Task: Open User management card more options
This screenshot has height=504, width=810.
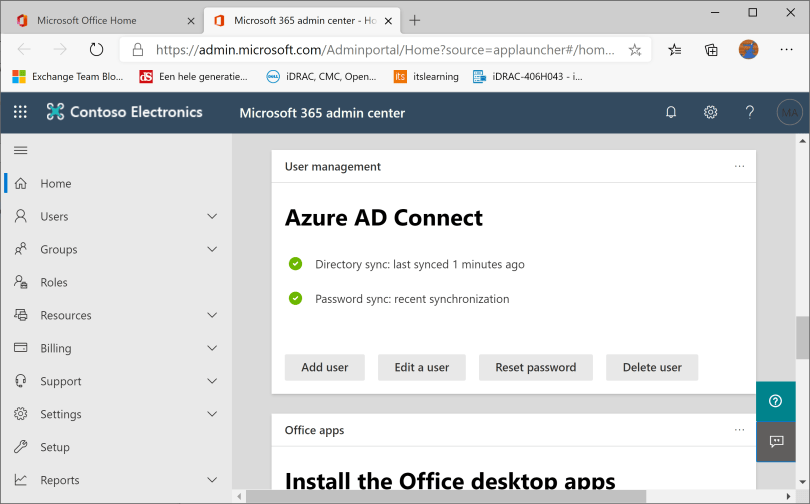Action: 739,166
